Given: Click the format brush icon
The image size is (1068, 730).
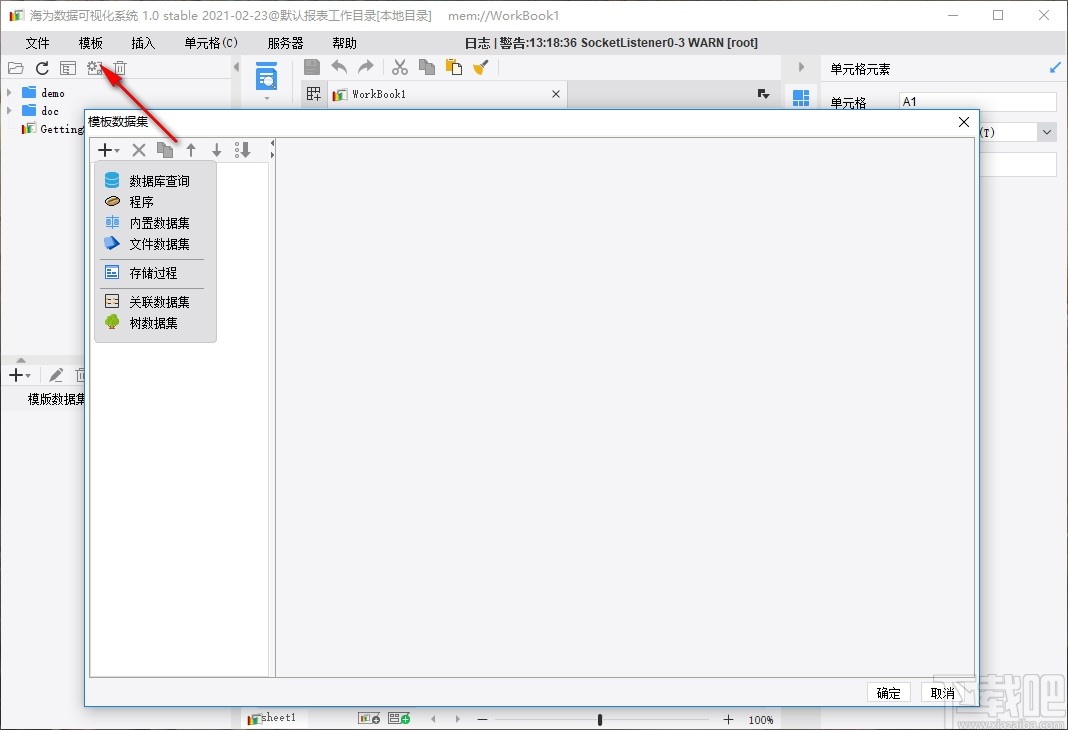Looking at the screenshot, I should coord(481,67).
